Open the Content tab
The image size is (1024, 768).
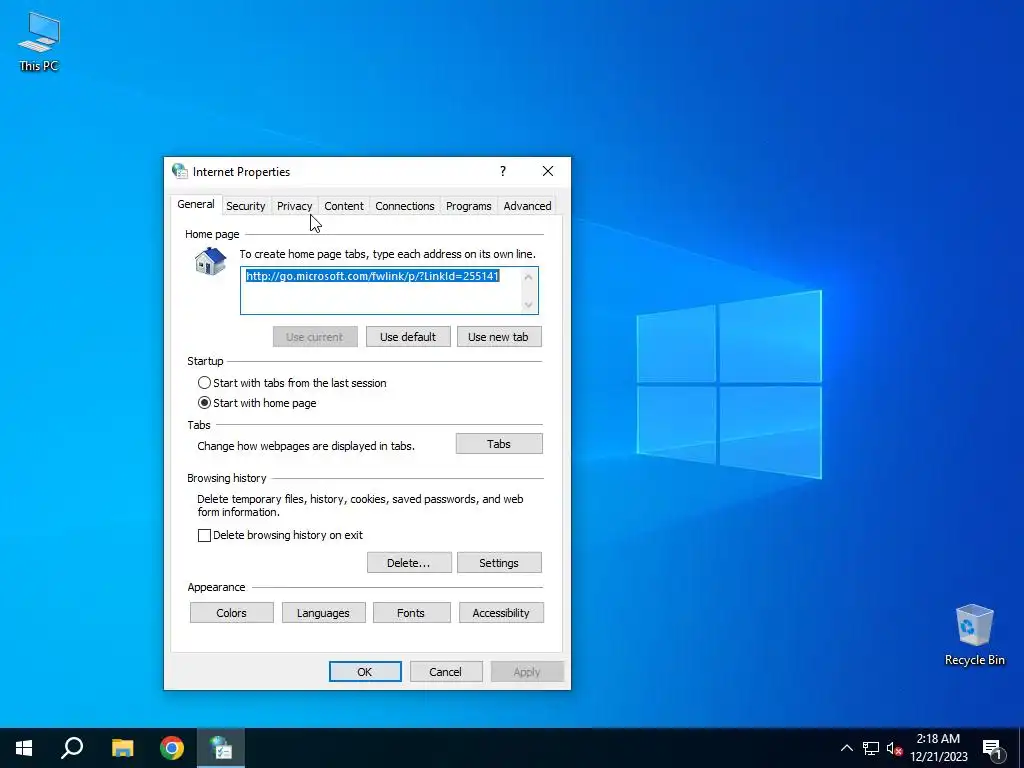(344, 206)
